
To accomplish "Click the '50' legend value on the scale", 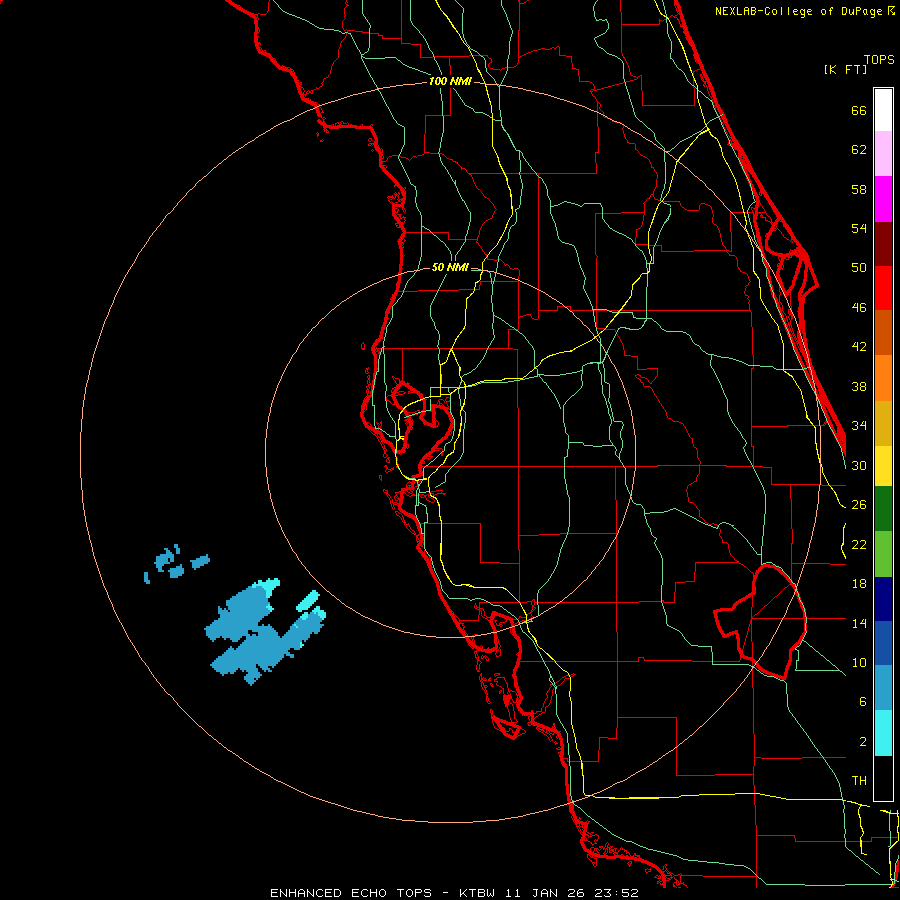I will [859, 267].
